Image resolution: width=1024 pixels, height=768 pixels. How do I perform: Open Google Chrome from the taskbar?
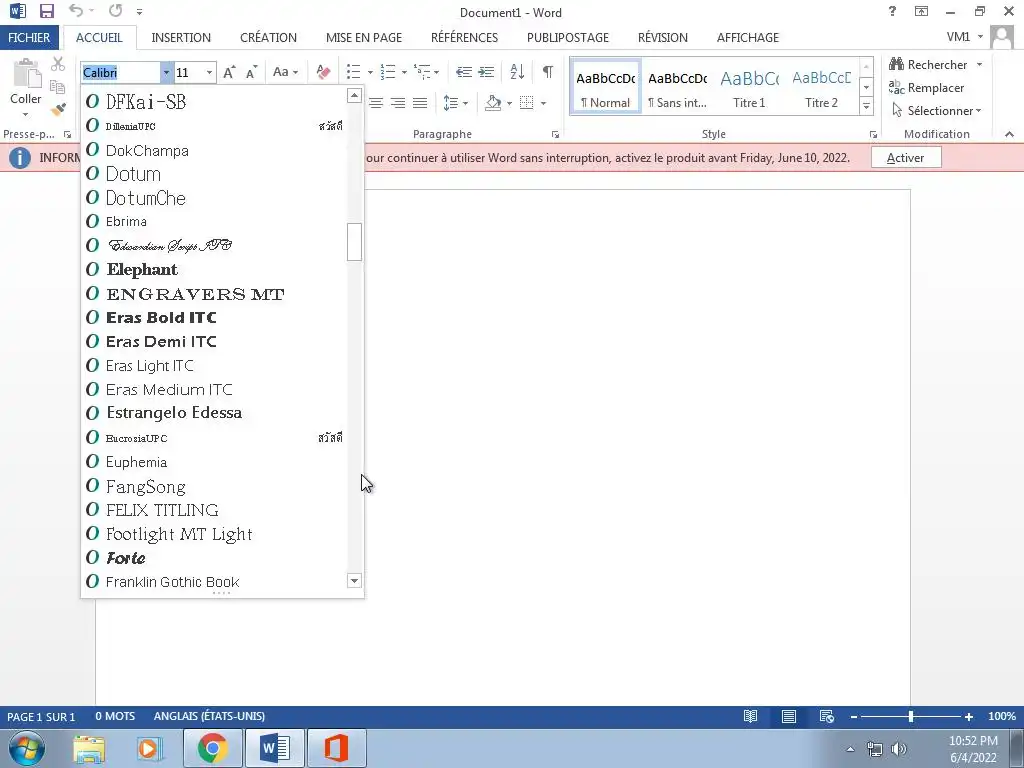coord(213,748)
